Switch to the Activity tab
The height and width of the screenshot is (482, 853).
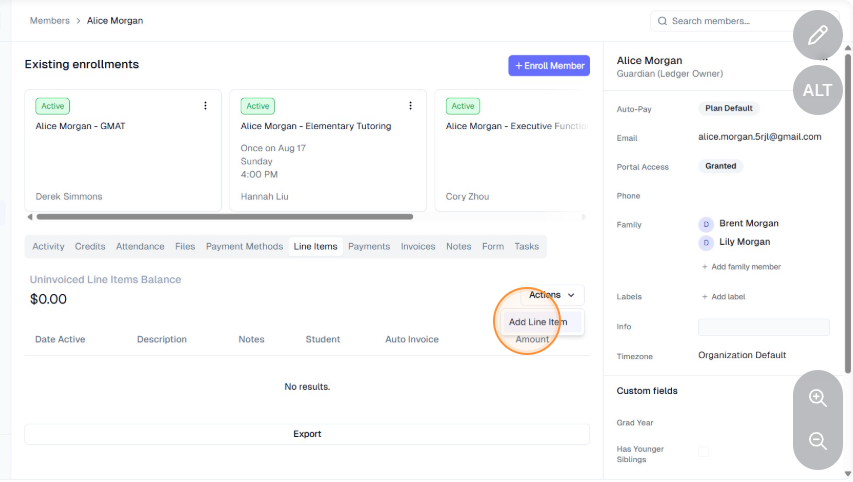(48, 246)
